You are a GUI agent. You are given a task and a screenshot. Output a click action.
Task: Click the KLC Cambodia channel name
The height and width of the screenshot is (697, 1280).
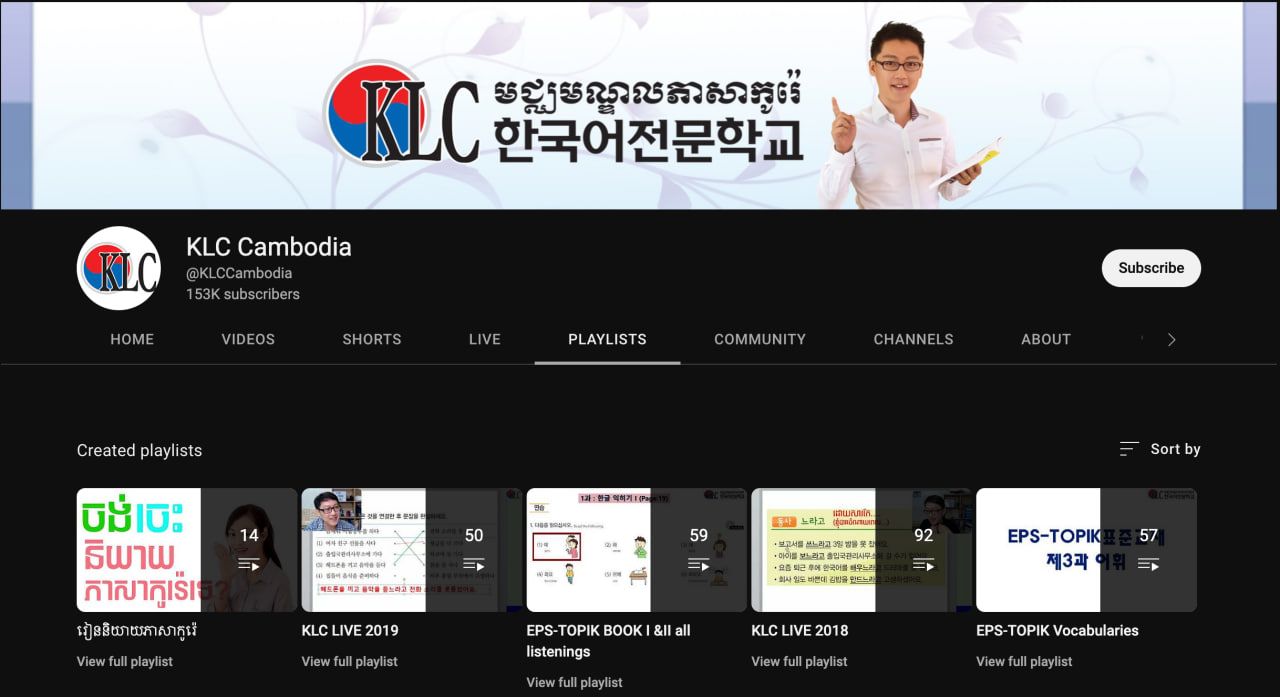click(x=269, y=247)
